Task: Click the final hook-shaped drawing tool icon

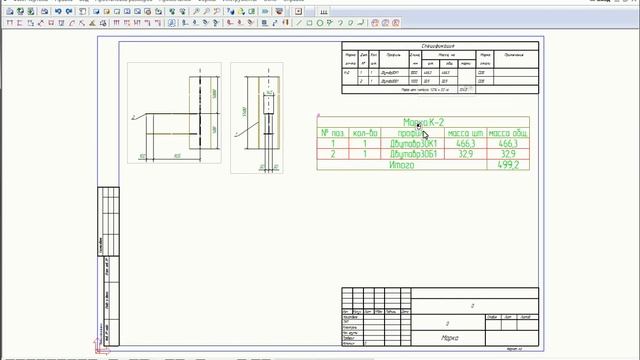Action: (360, 23)
